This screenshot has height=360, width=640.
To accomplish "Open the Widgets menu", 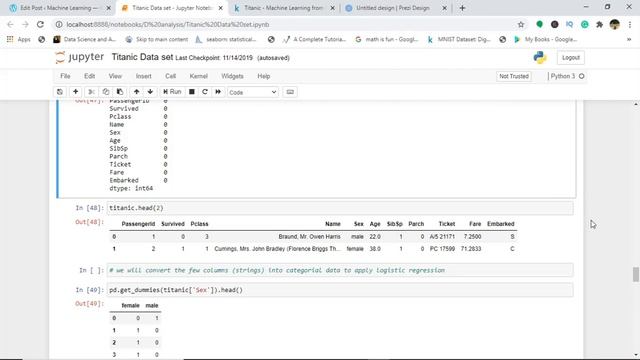I will point(232,76).
